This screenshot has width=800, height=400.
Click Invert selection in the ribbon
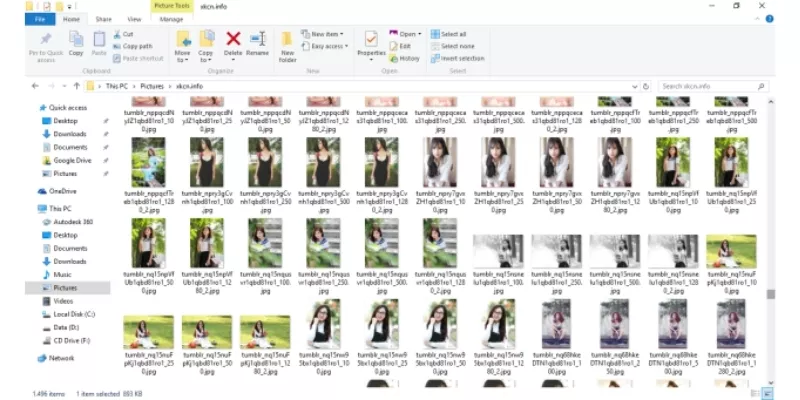458,59
